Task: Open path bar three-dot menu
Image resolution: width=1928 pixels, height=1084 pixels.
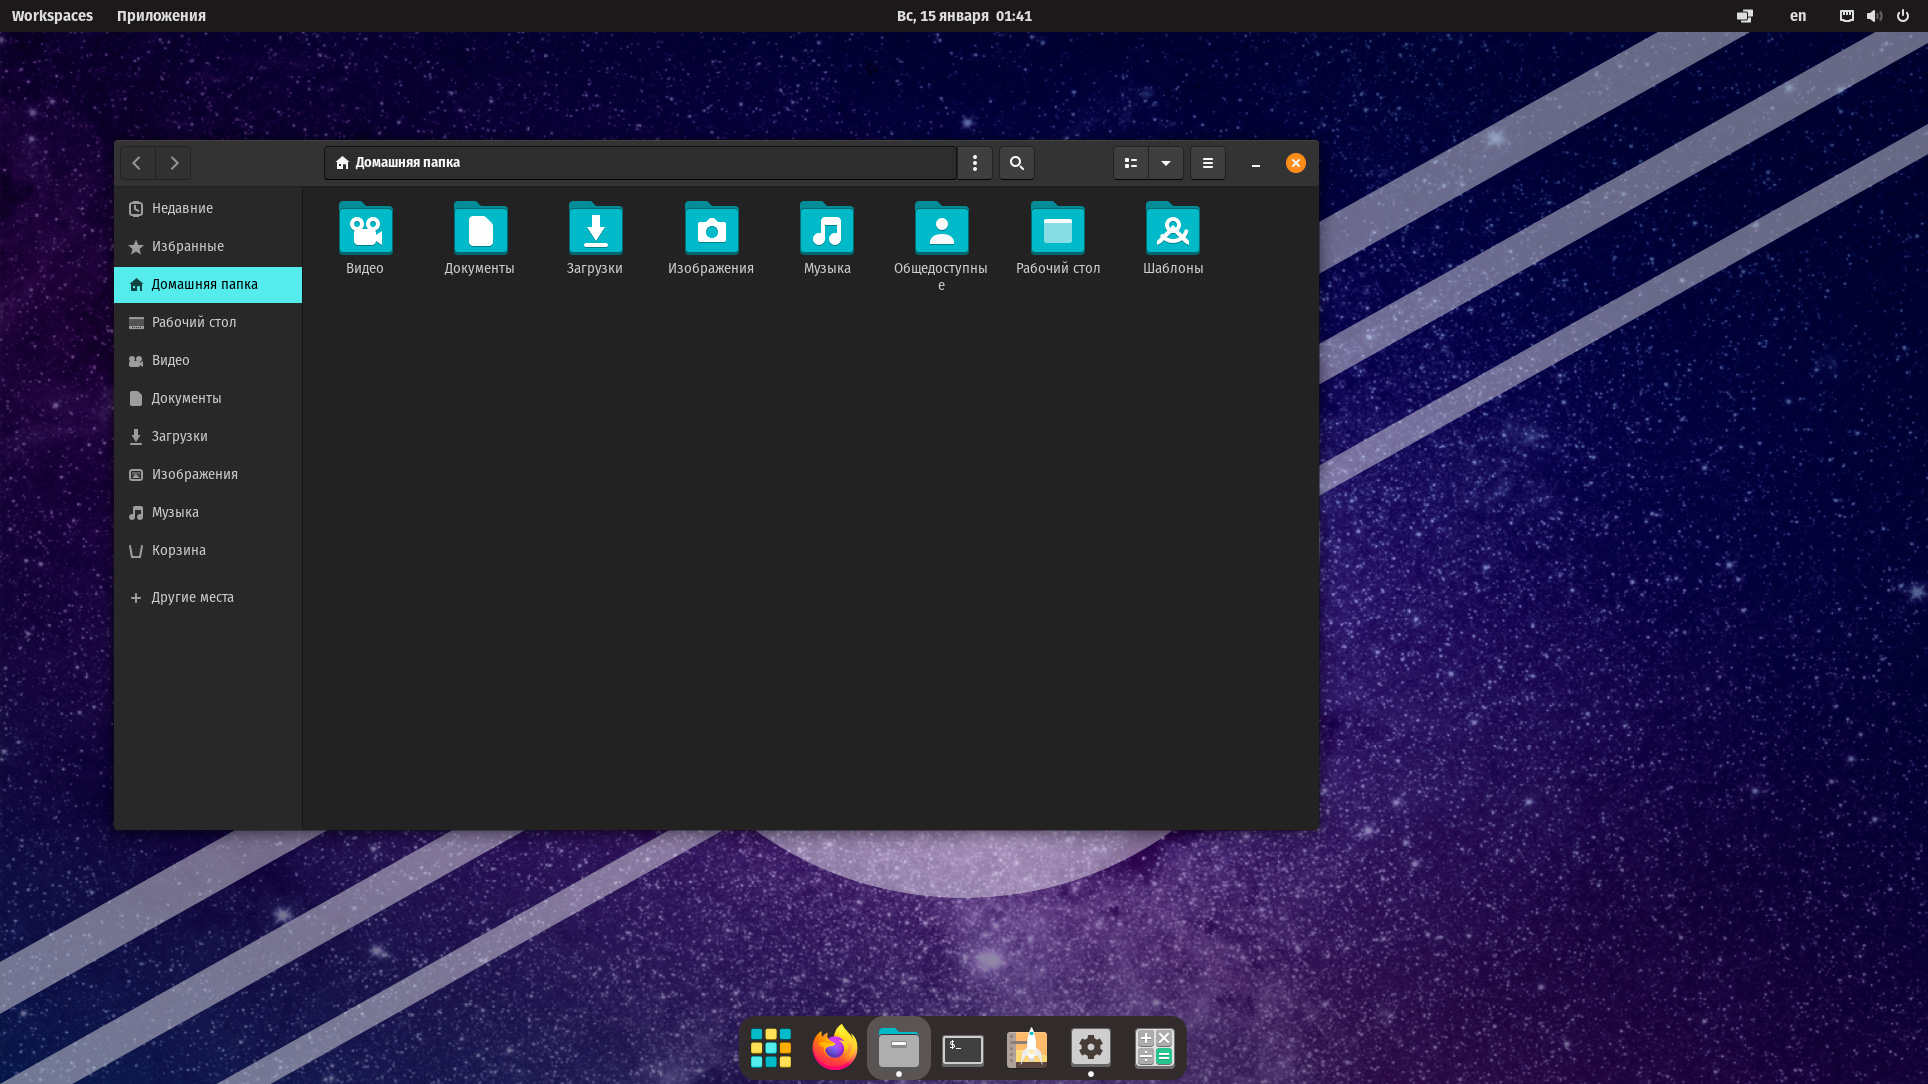Action: (975, 163)
